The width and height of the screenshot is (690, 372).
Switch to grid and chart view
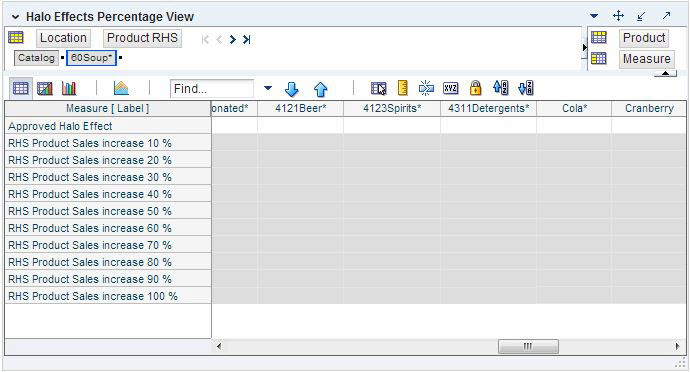point(45,88)
